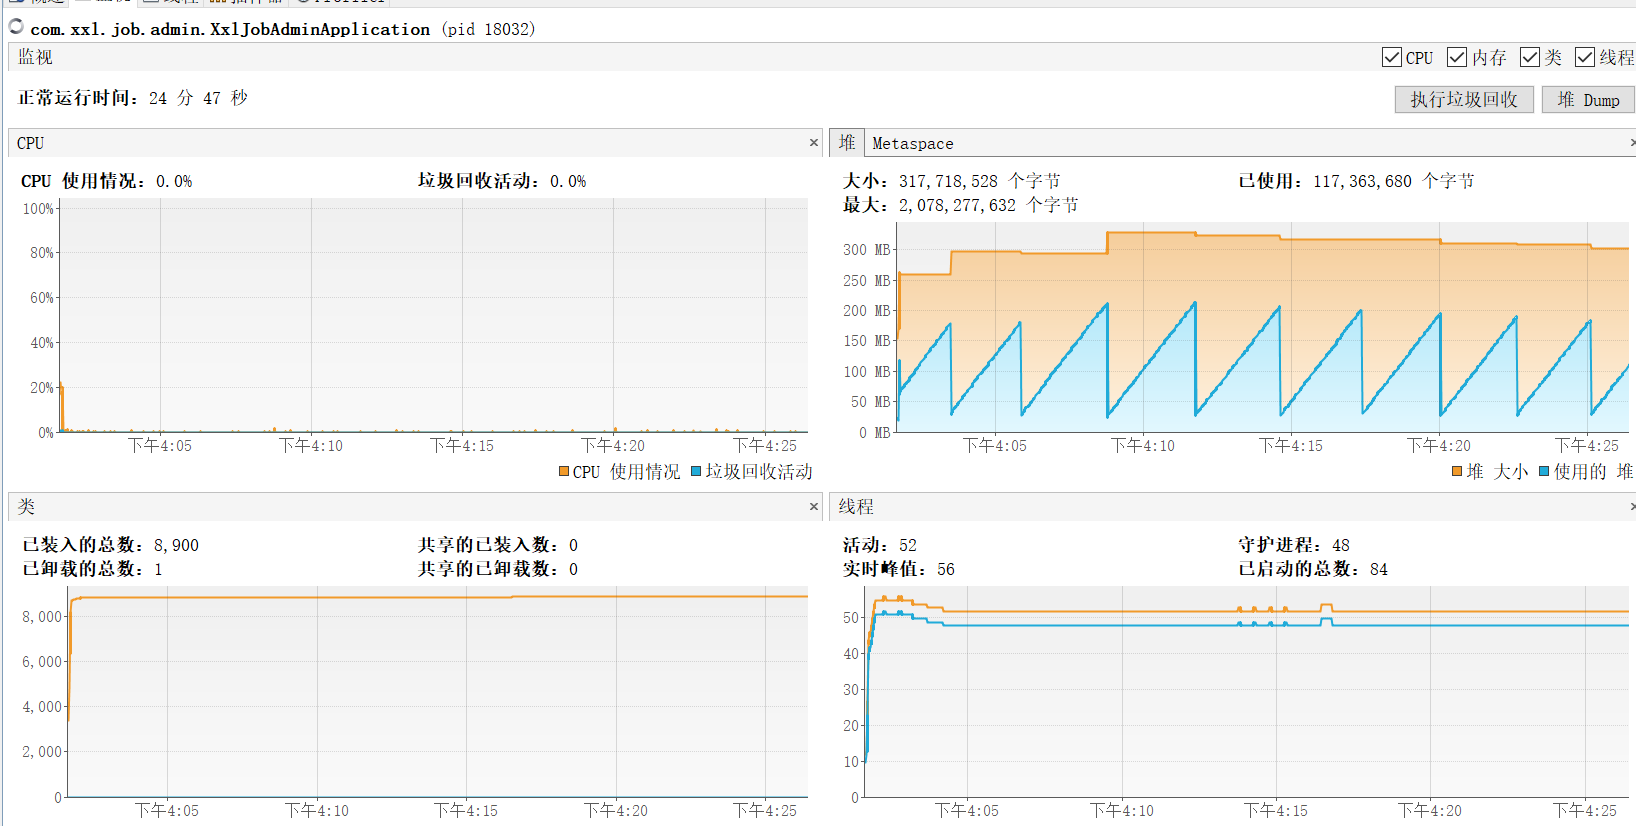Click the XxlJobAdminApplication loading icon
Screen dimensions: 1636x826
tap(16, 27)
